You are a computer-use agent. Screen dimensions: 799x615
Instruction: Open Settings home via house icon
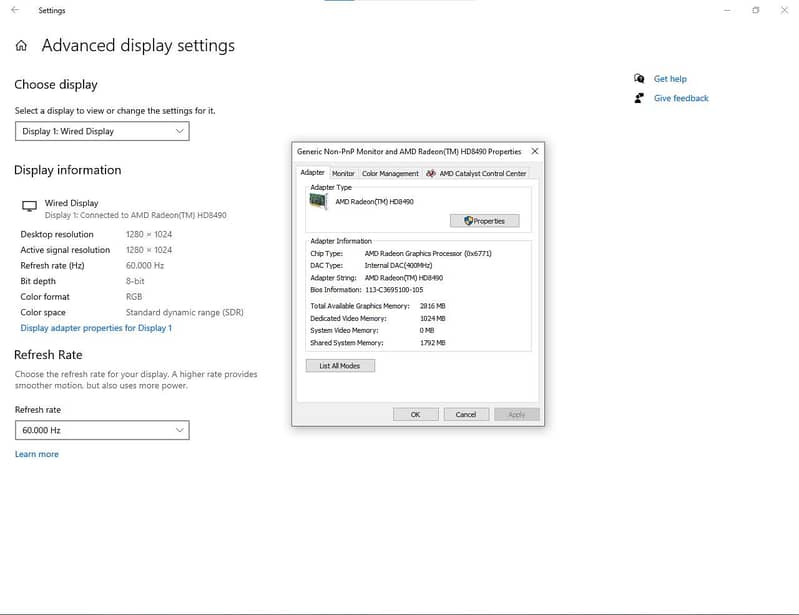tap(21, 46)
